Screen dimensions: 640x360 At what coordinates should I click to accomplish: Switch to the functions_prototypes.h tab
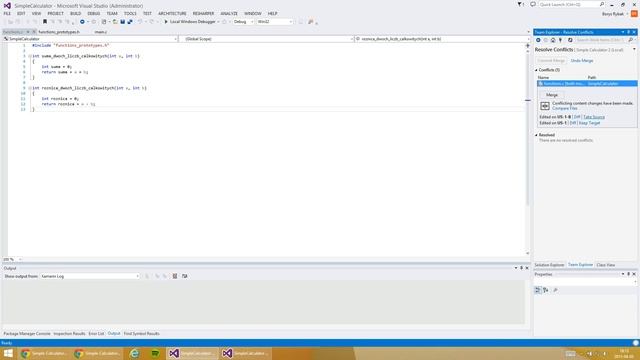[59, 32]
